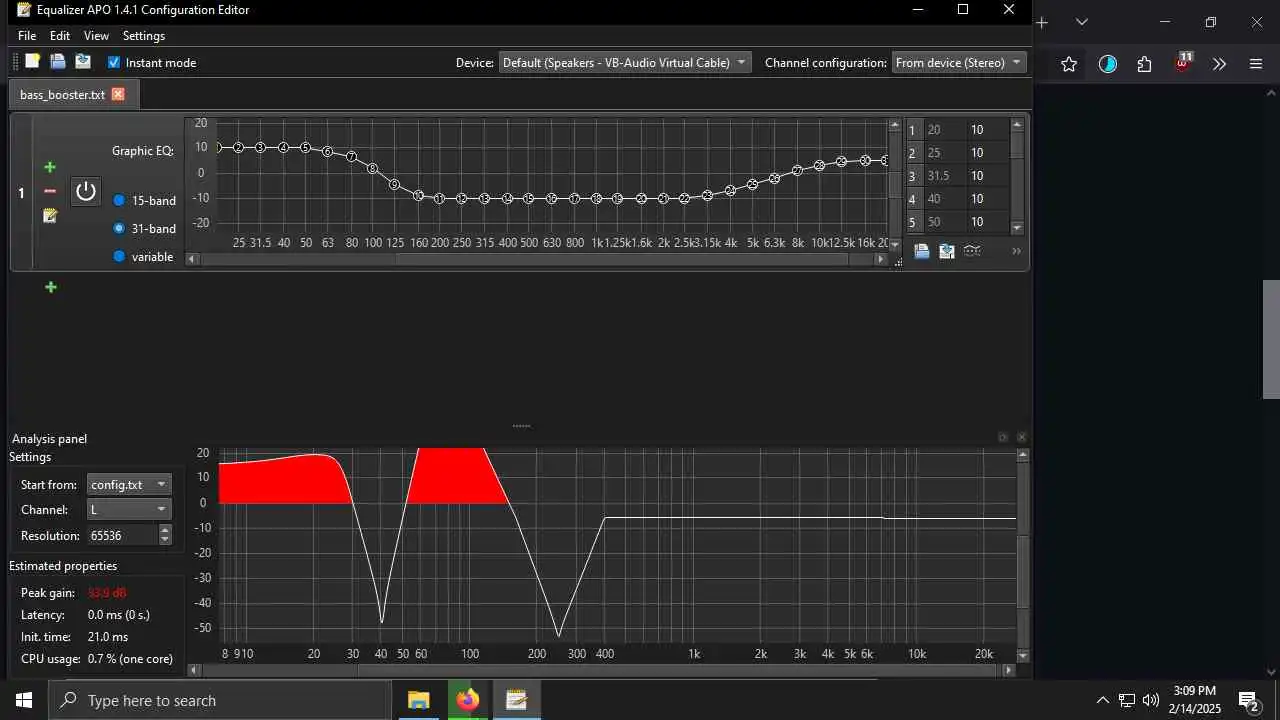Open the File menu
Image resolution: width=1280 pixels, height=720 pixels.
(27, 35)
